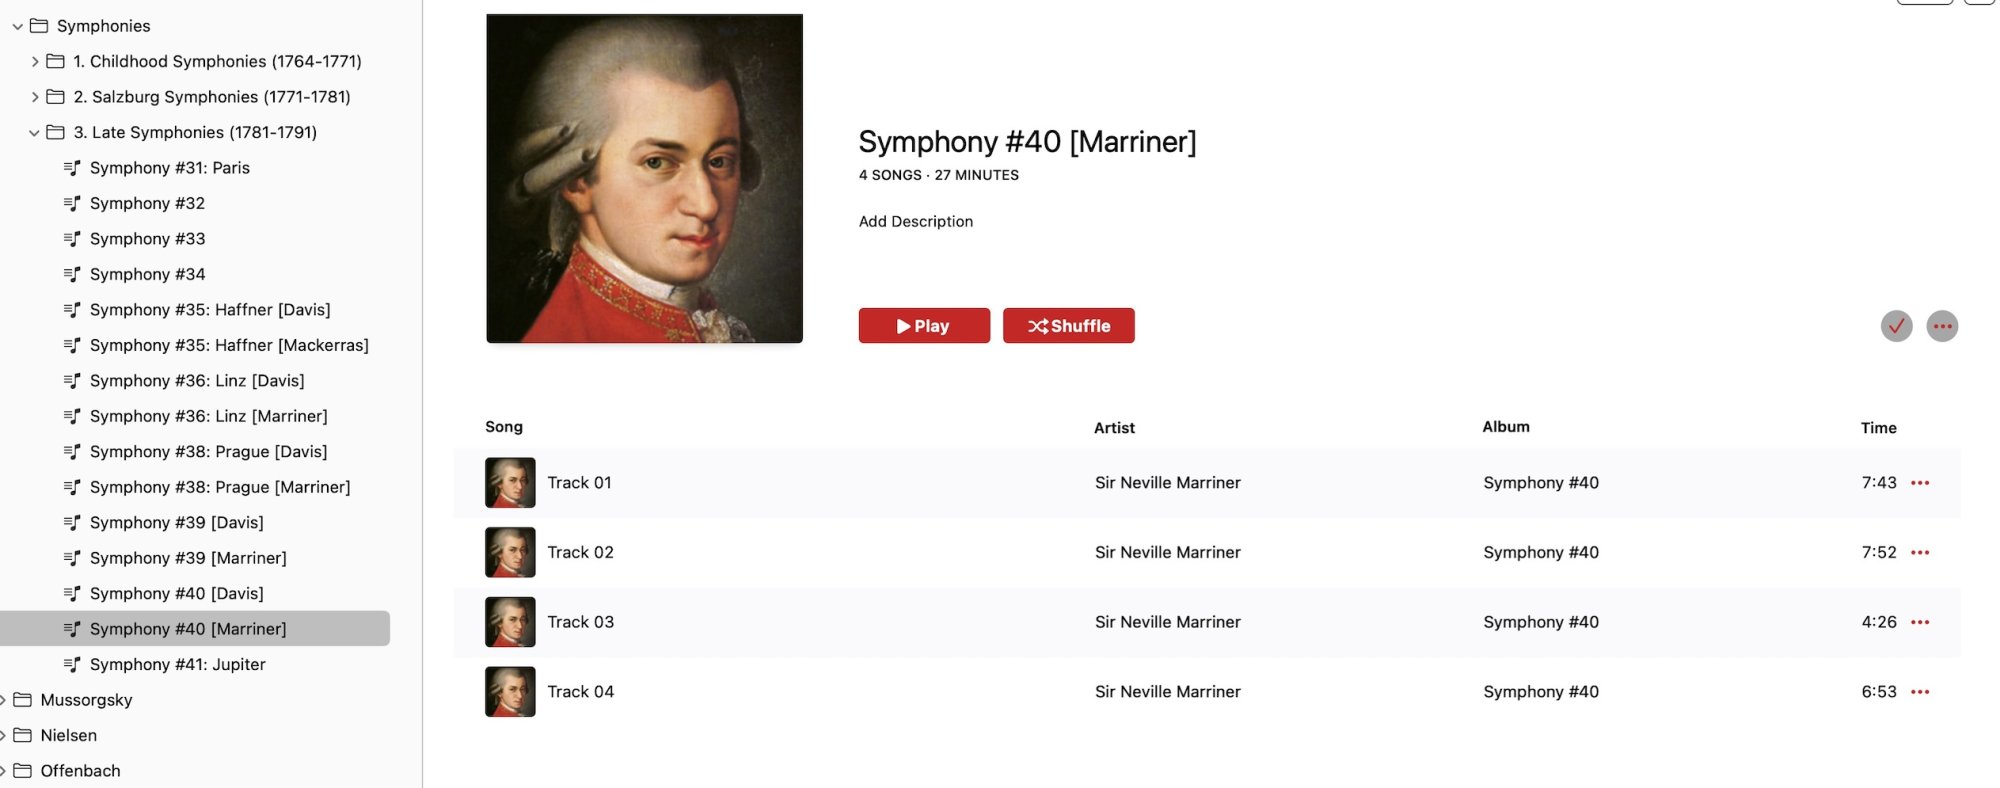Click Add Description text
This screenshot has height=788, width=2000.
[915, 222]
